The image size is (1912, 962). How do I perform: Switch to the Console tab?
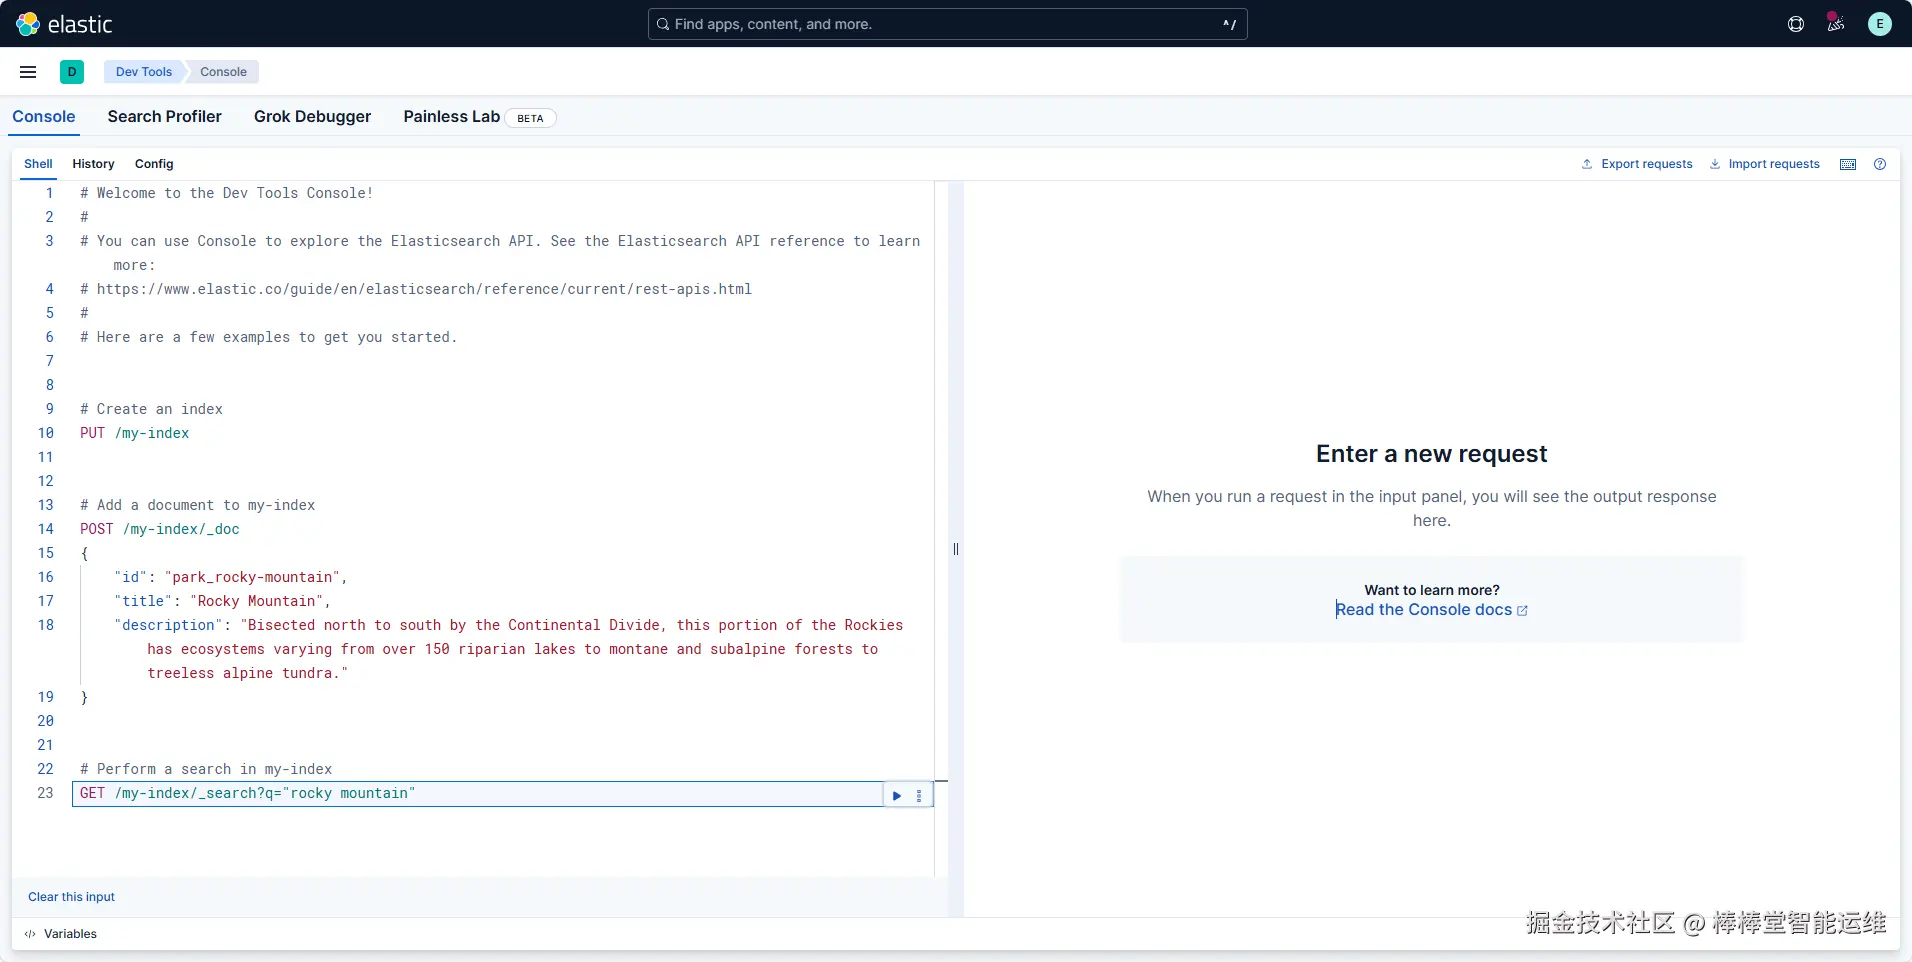(x=44, y=117)
